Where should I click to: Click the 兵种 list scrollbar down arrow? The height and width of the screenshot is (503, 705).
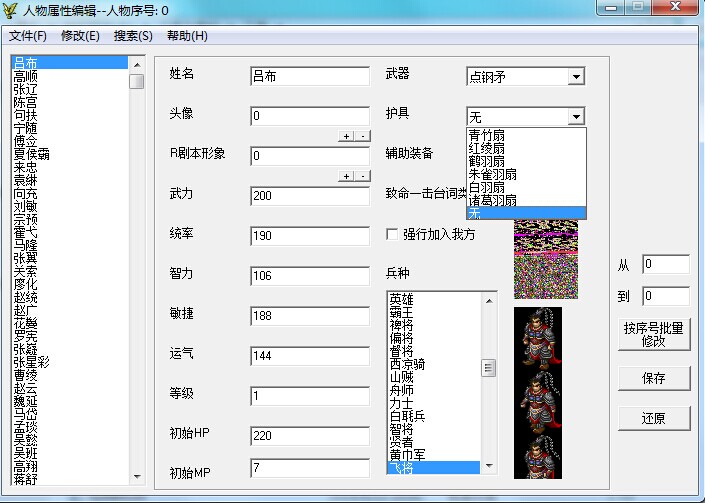pos(489,467)
